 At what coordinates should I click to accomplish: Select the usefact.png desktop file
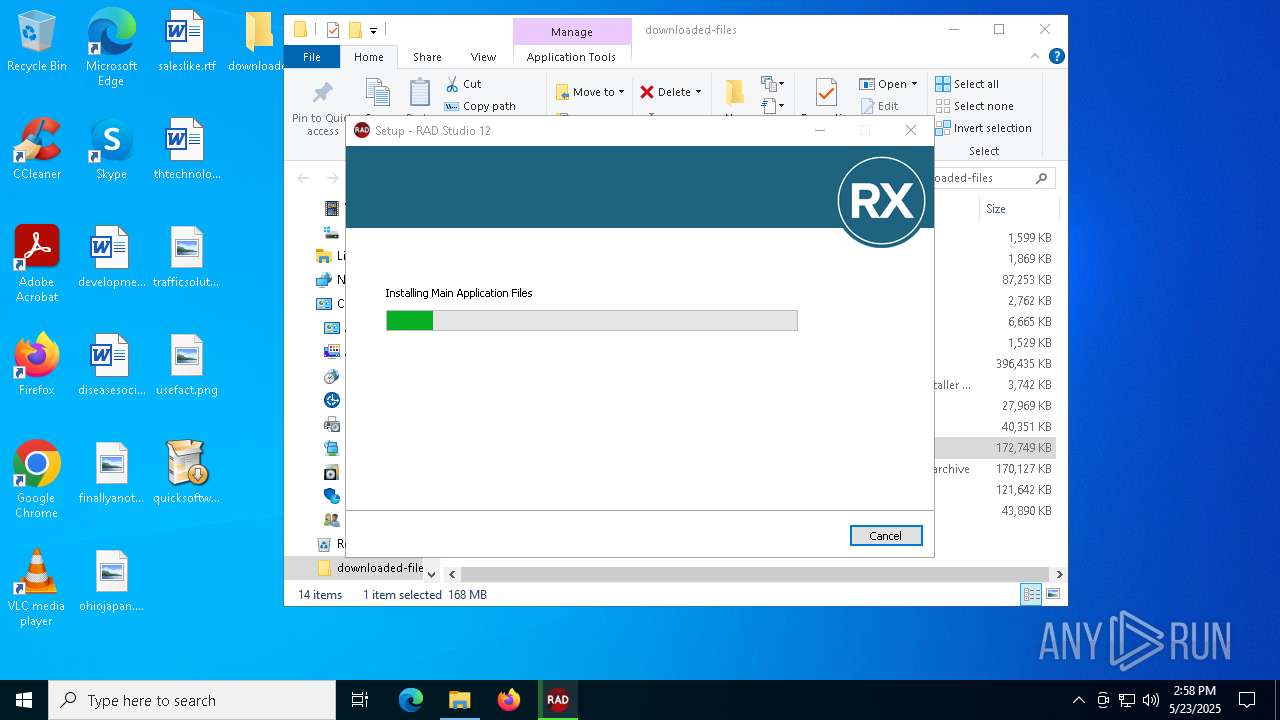pos(186,365)
